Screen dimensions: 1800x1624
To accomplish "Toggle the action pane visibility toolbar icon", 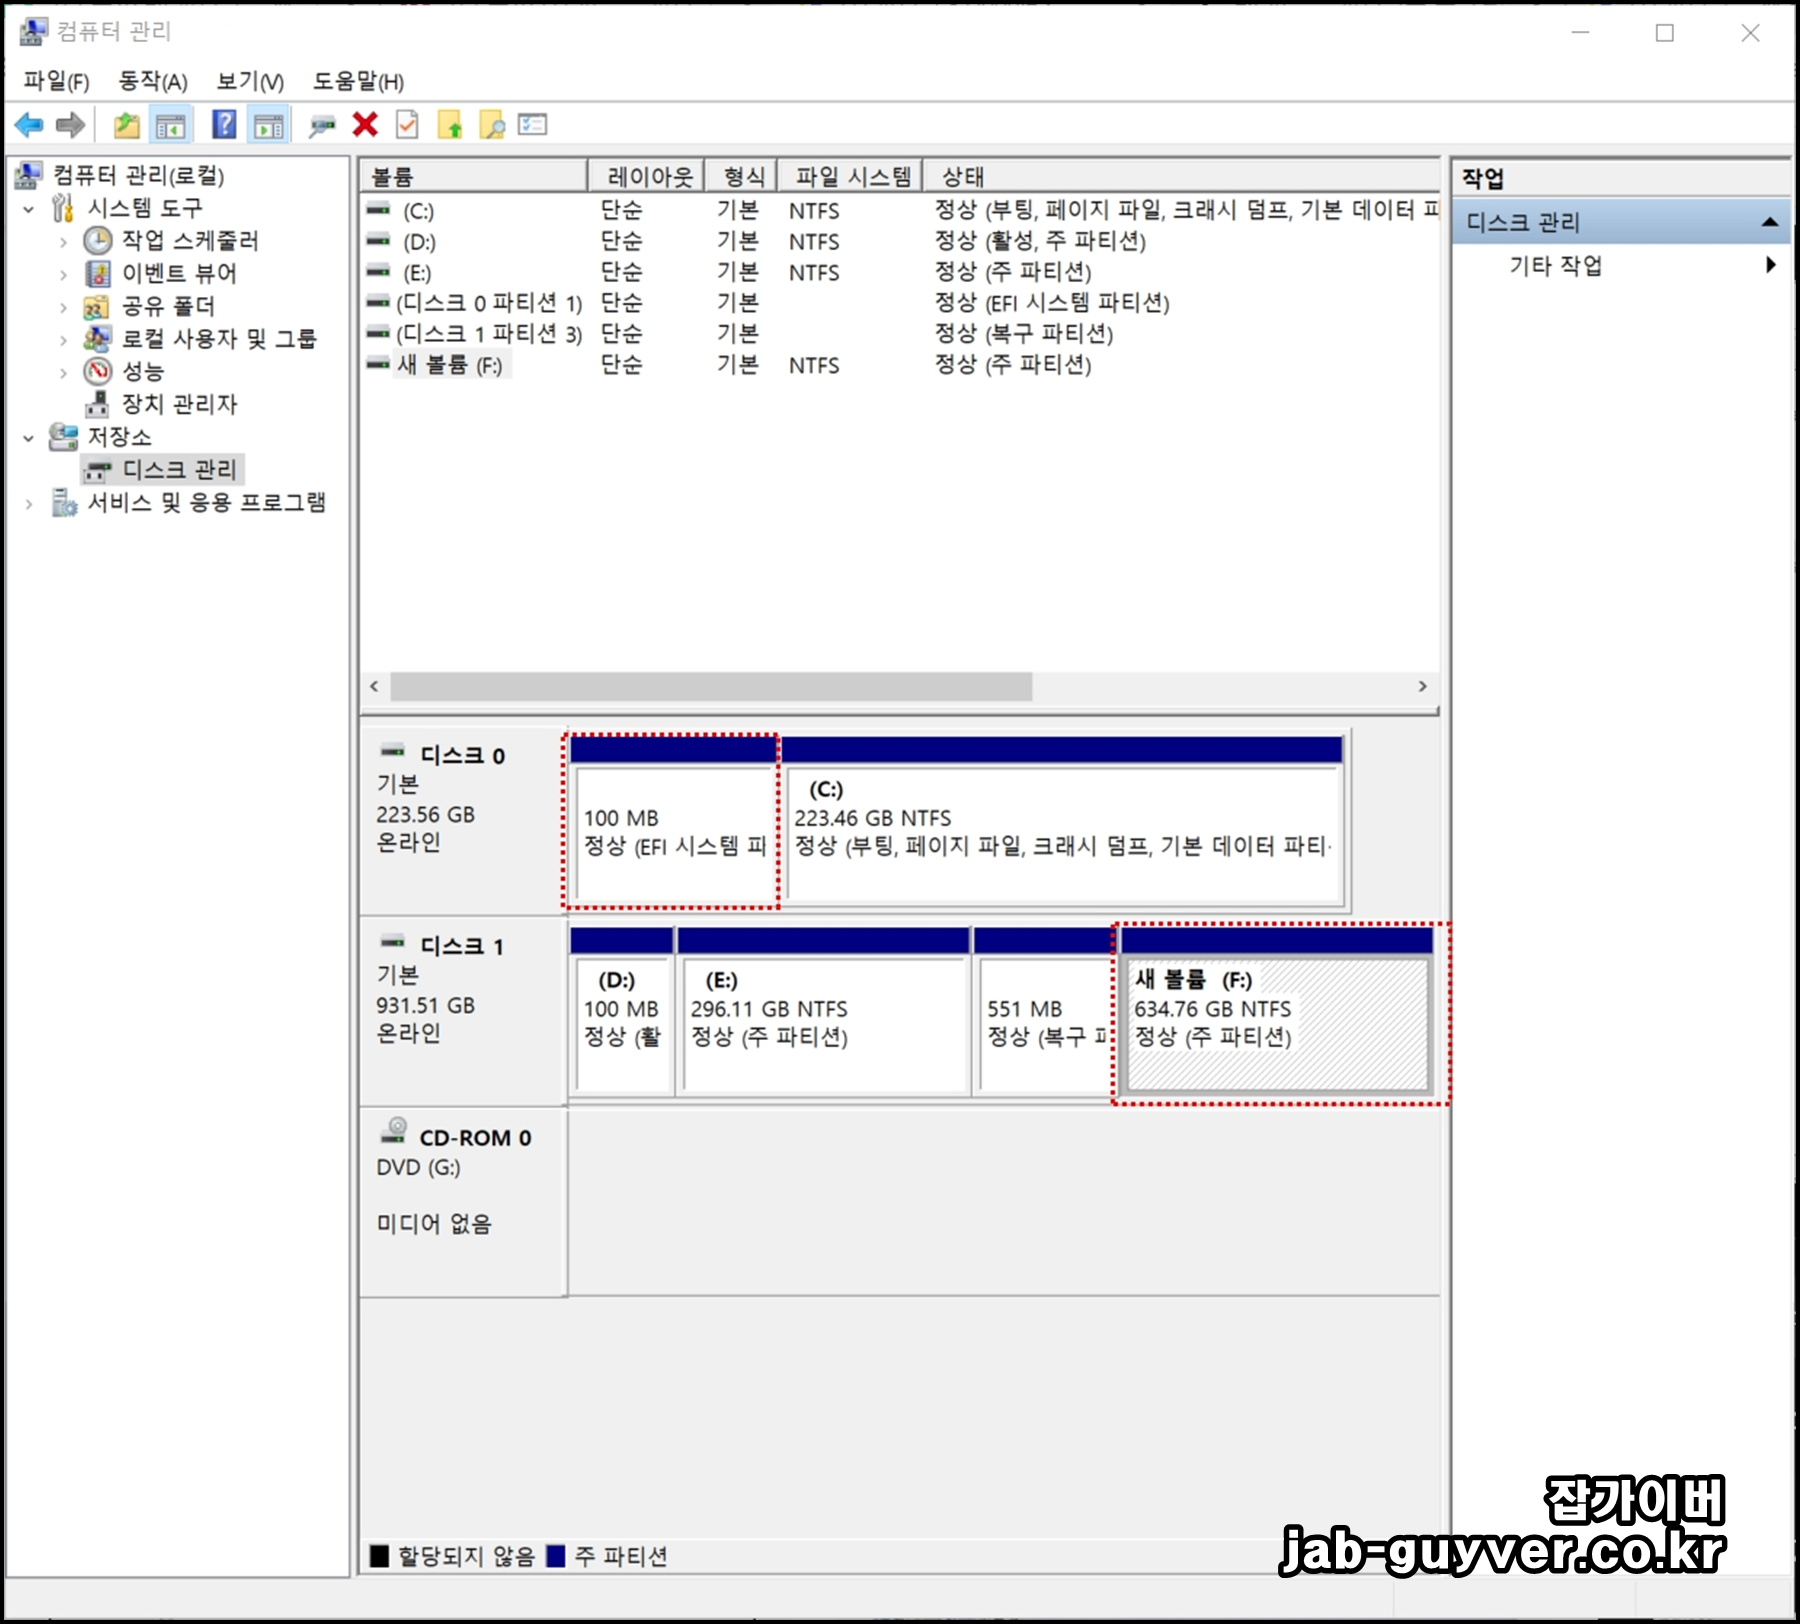I will pyautogui.click(x=266, y=125).
